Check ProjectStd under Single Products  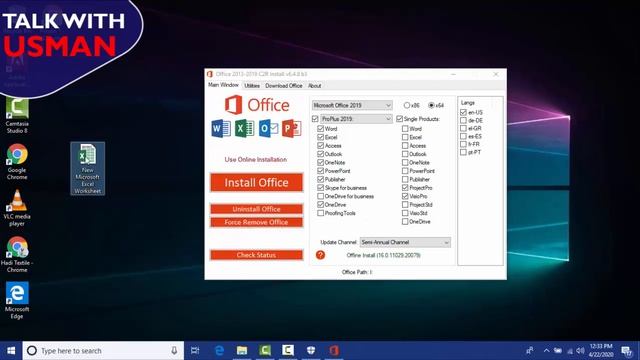(x=405, y=204)
